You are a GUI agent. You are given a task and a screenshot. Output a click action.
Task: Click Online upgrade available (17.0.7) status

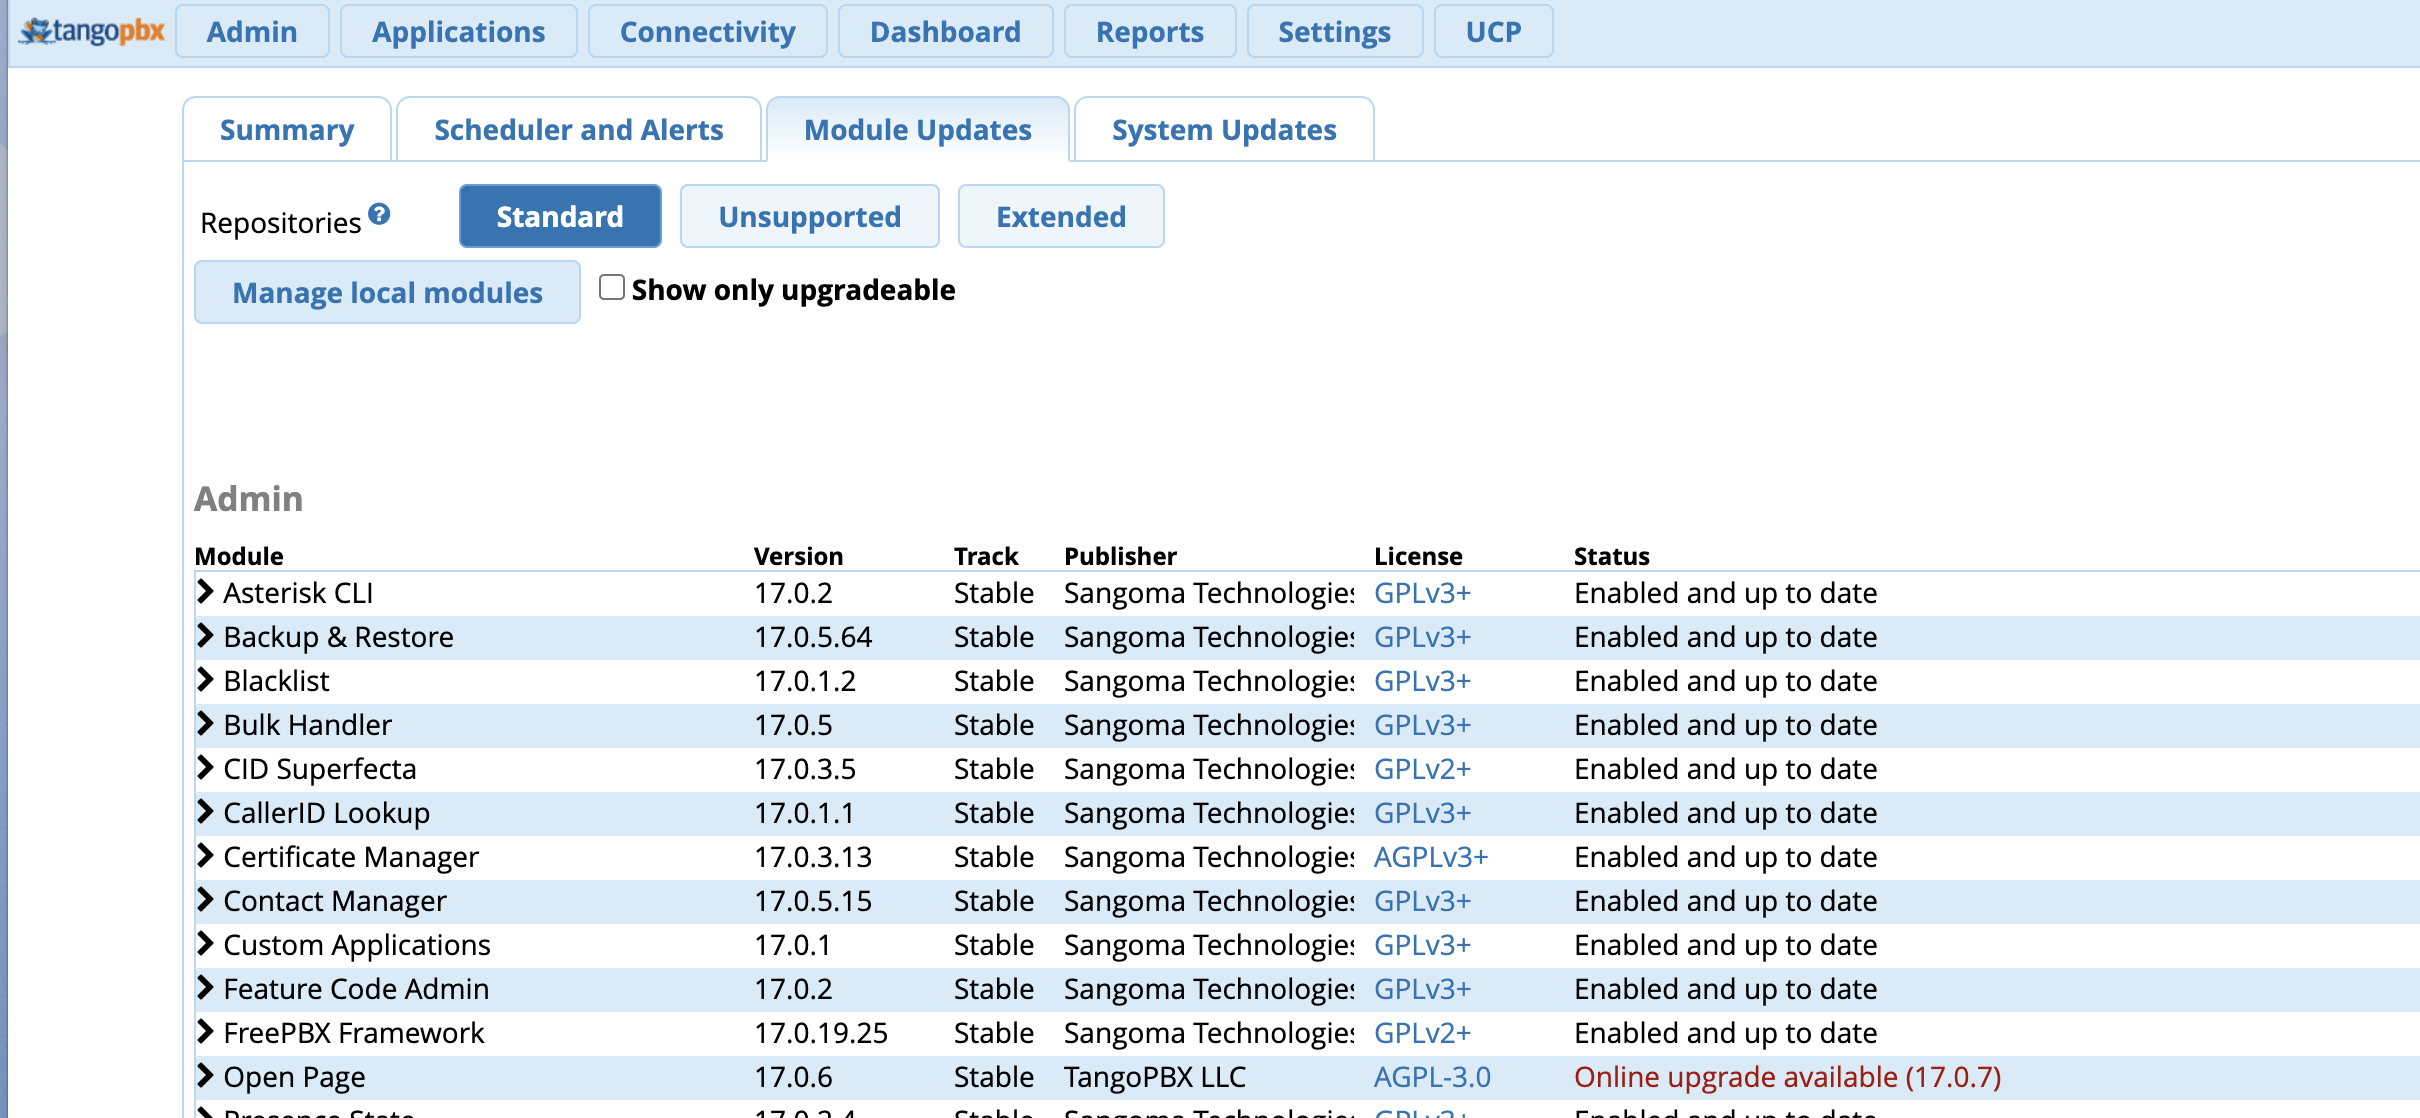pyautogui.click(x=1788, y=1077)
